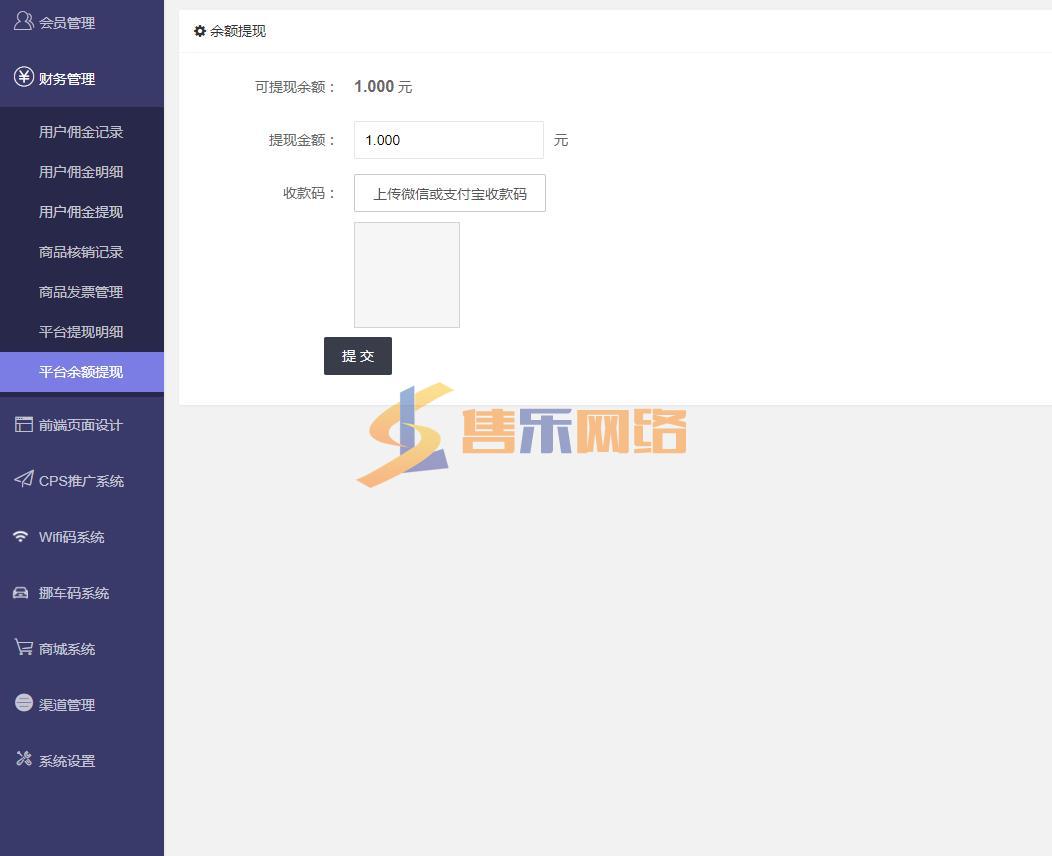This screenshot has width=1052, height=856.
Task: Expand the 前端页面设计 menu
Action: tap(82, 425)
